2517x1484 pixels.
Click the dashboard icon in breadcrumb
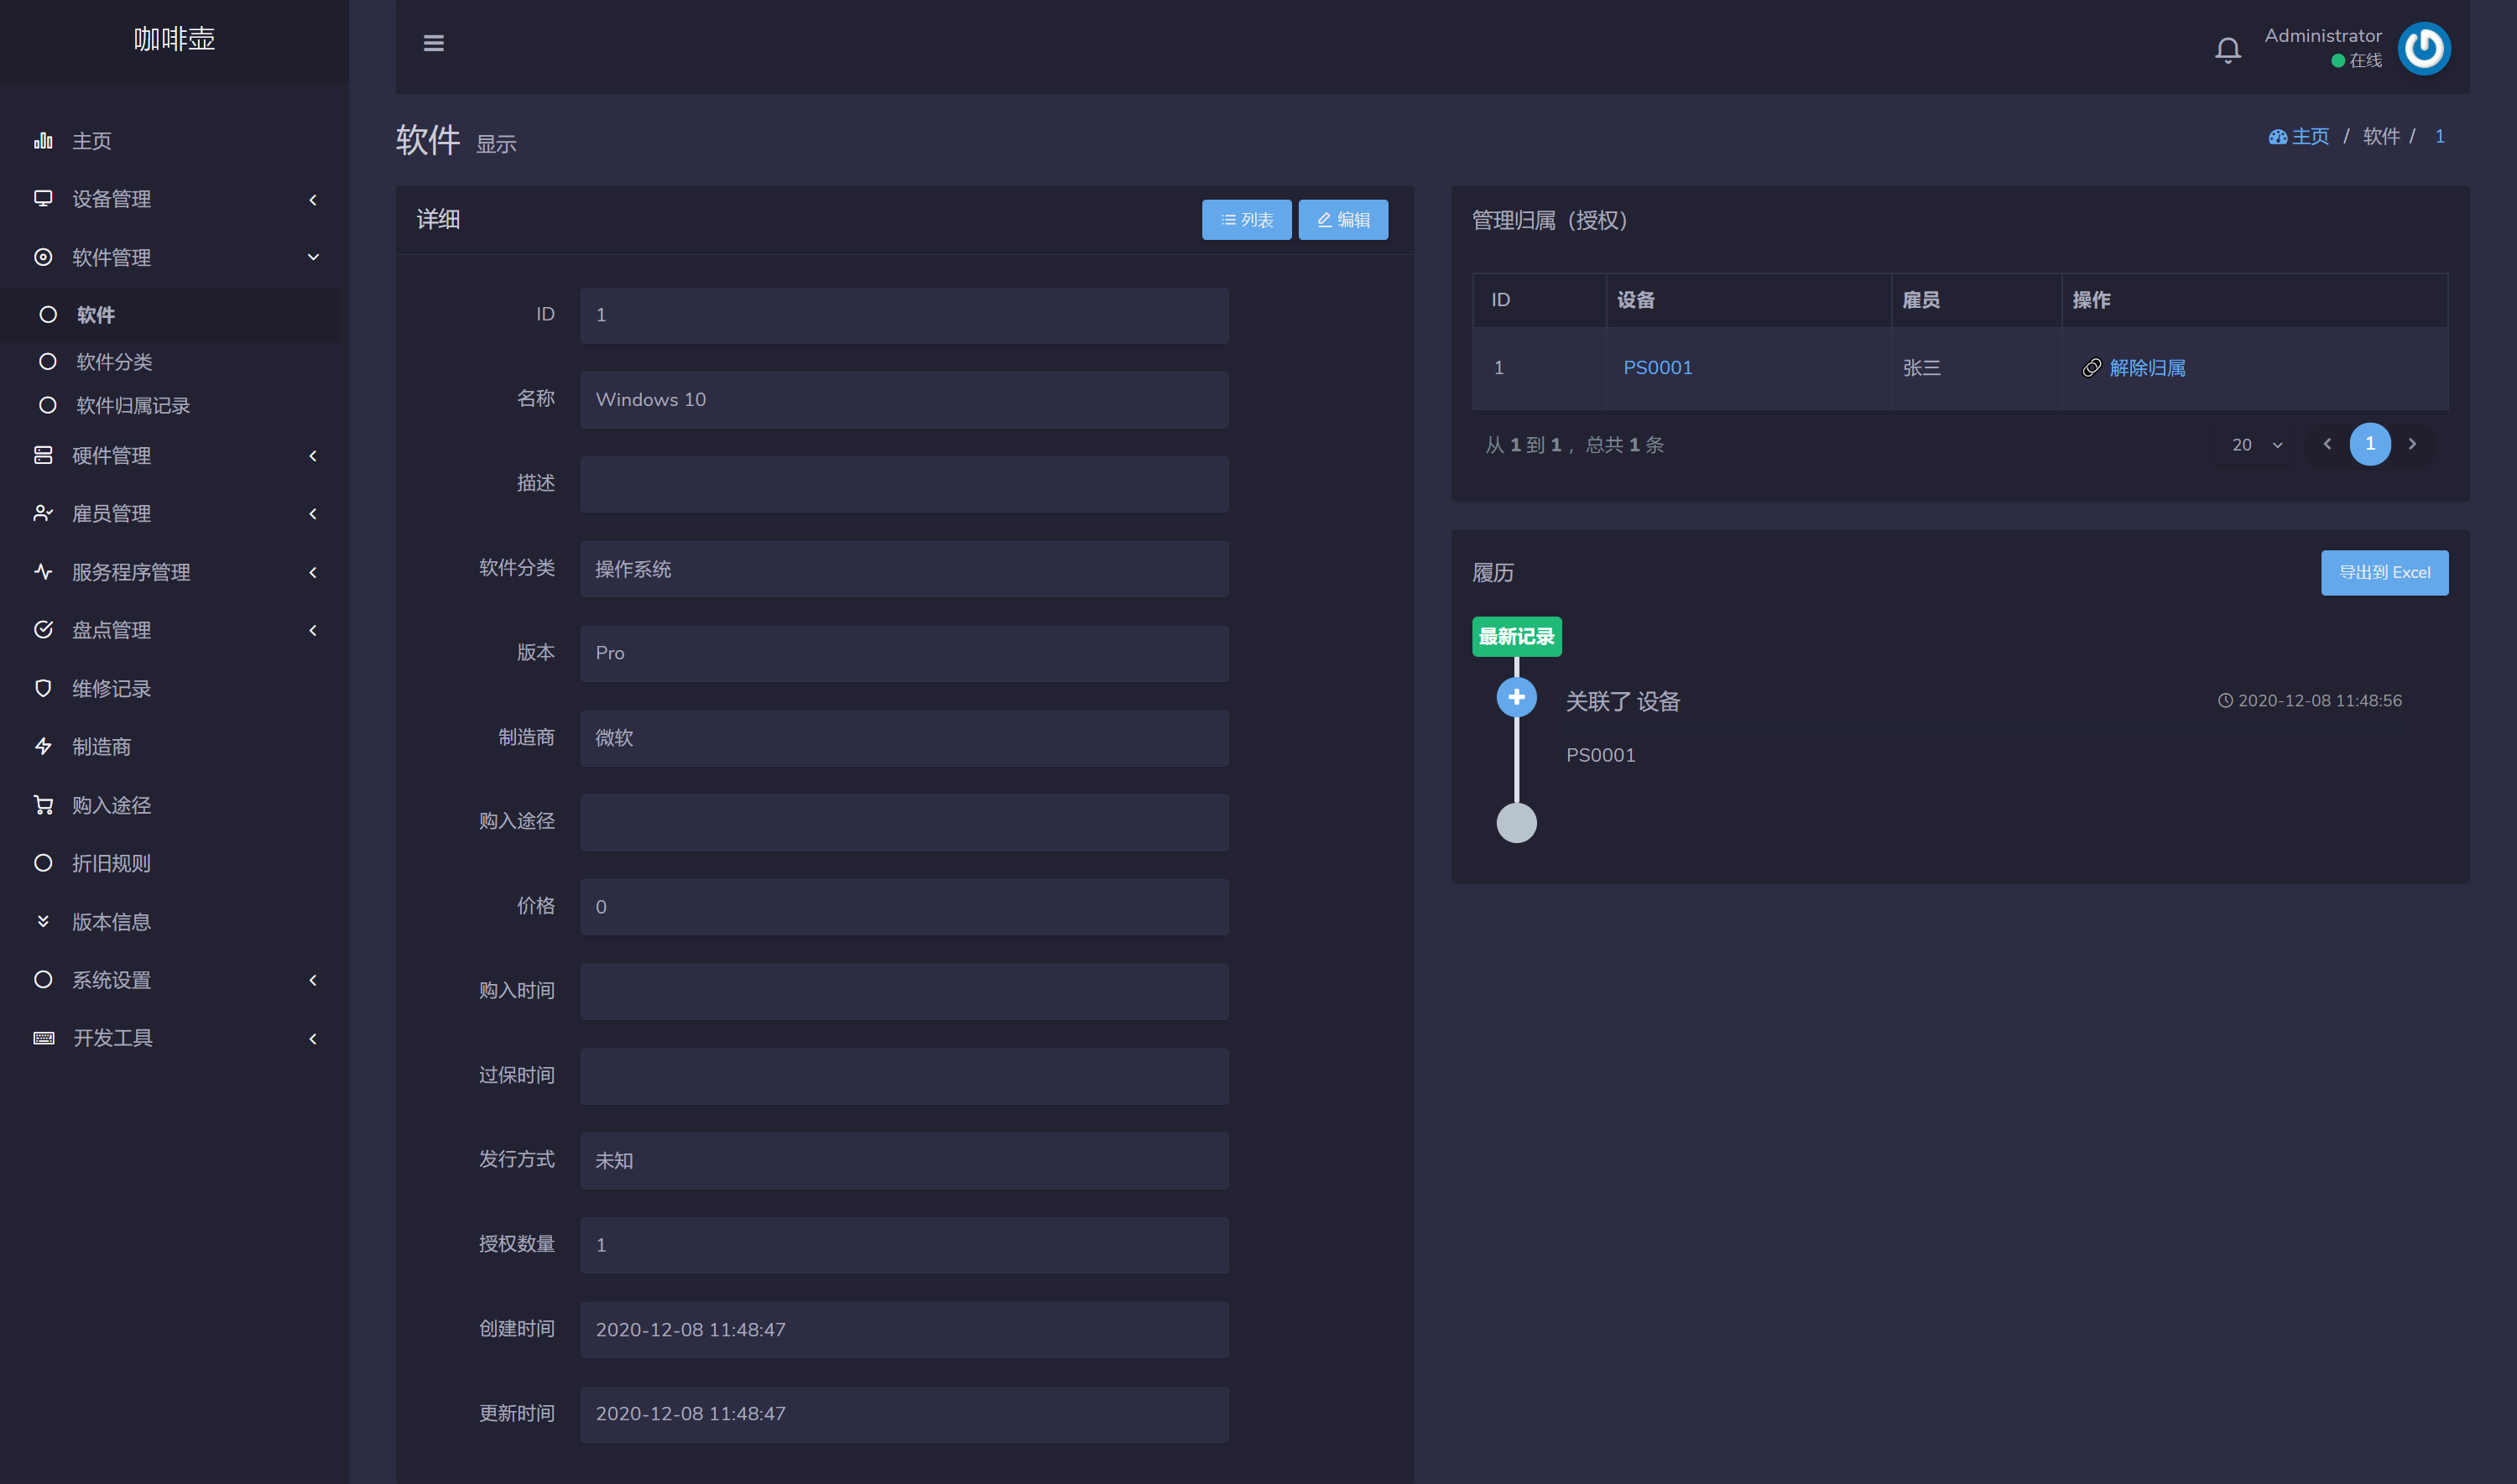(2277, 137)
